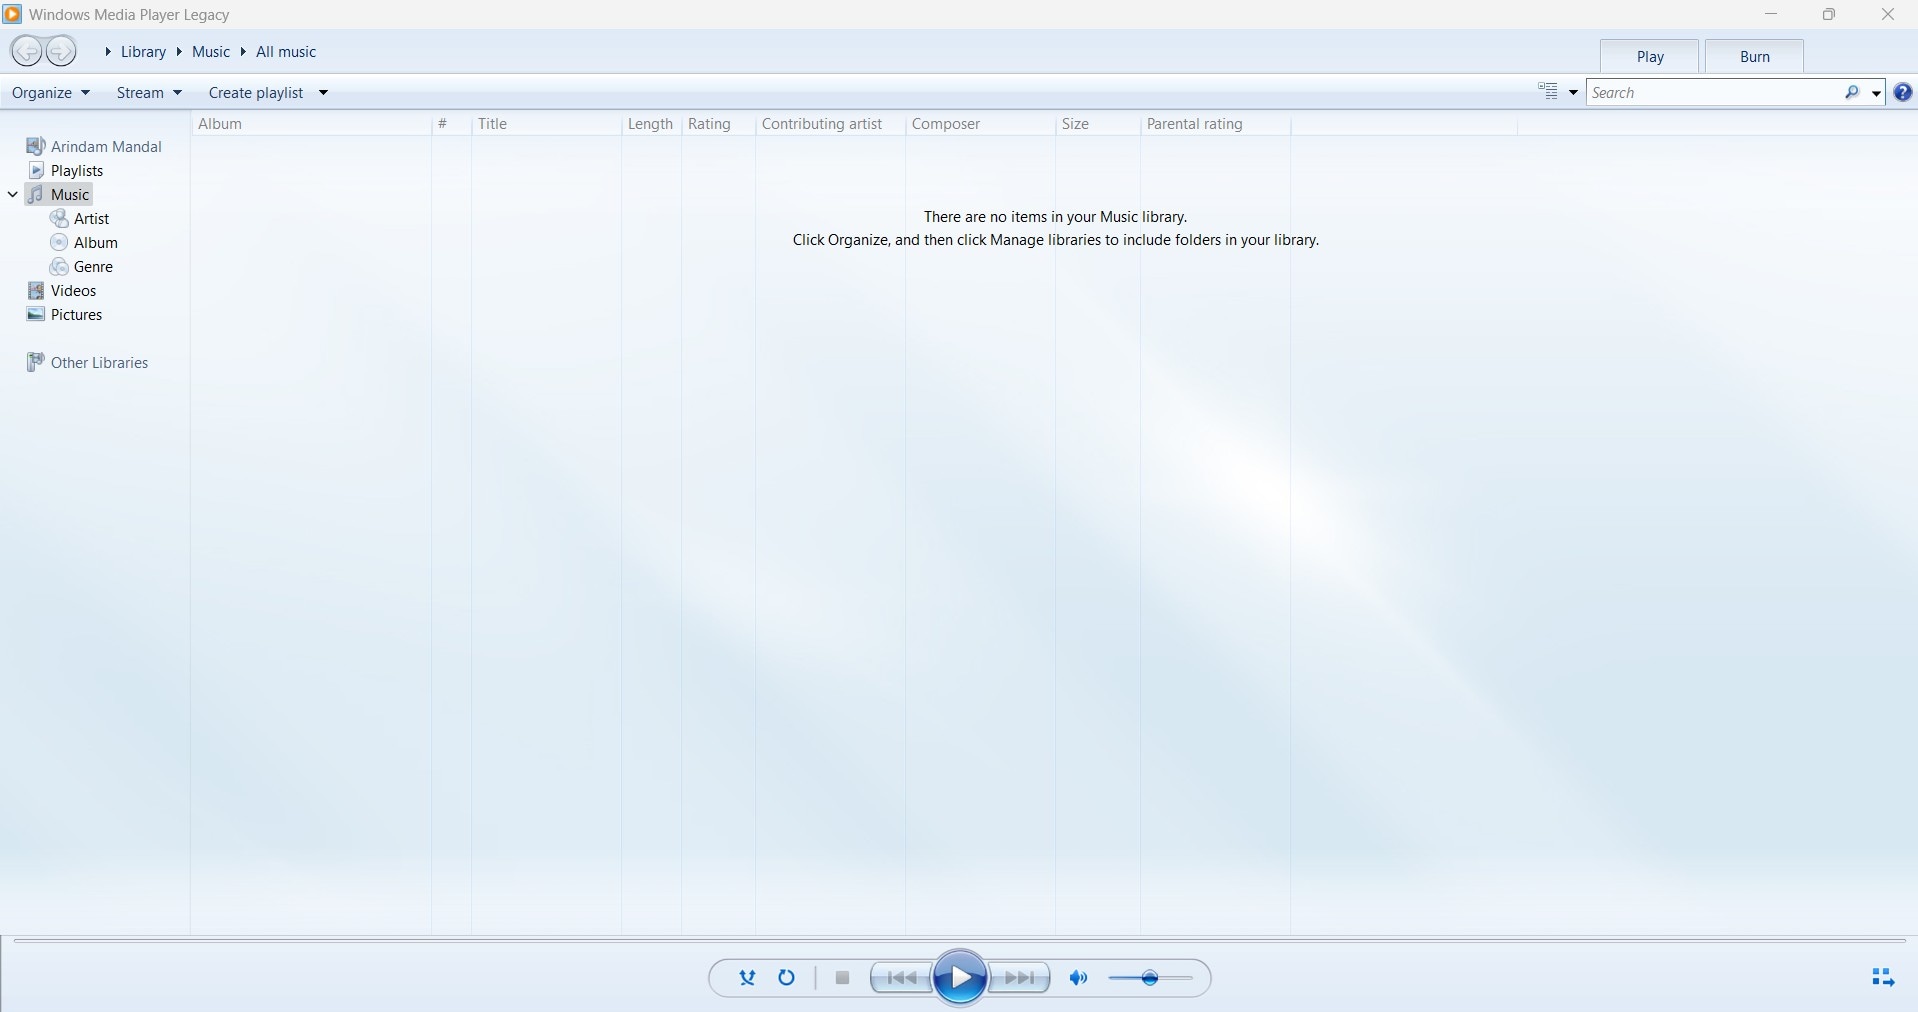Click the Windows Media Player title icon
1918x1012 pixels.
click(x=12, y=14)
